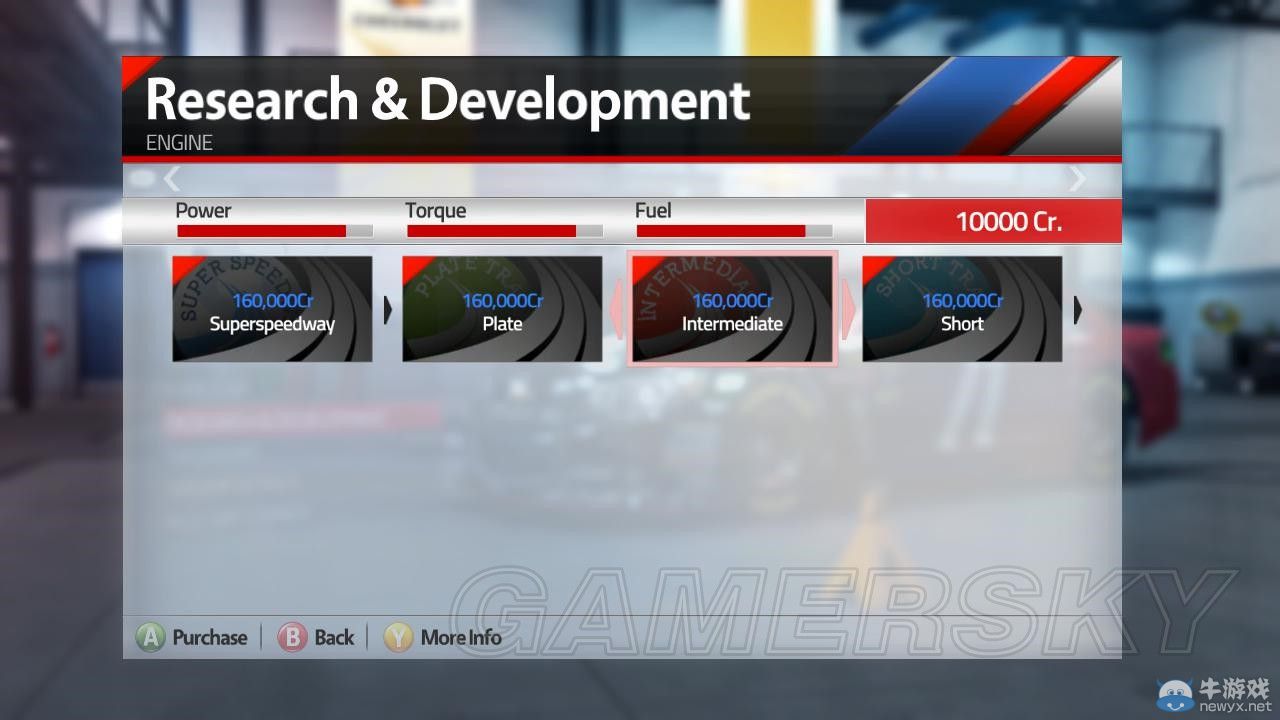Click pink left arrow beside Intermediate card
The height and width of the screenshot is (720, 1280).
(617, 310)
